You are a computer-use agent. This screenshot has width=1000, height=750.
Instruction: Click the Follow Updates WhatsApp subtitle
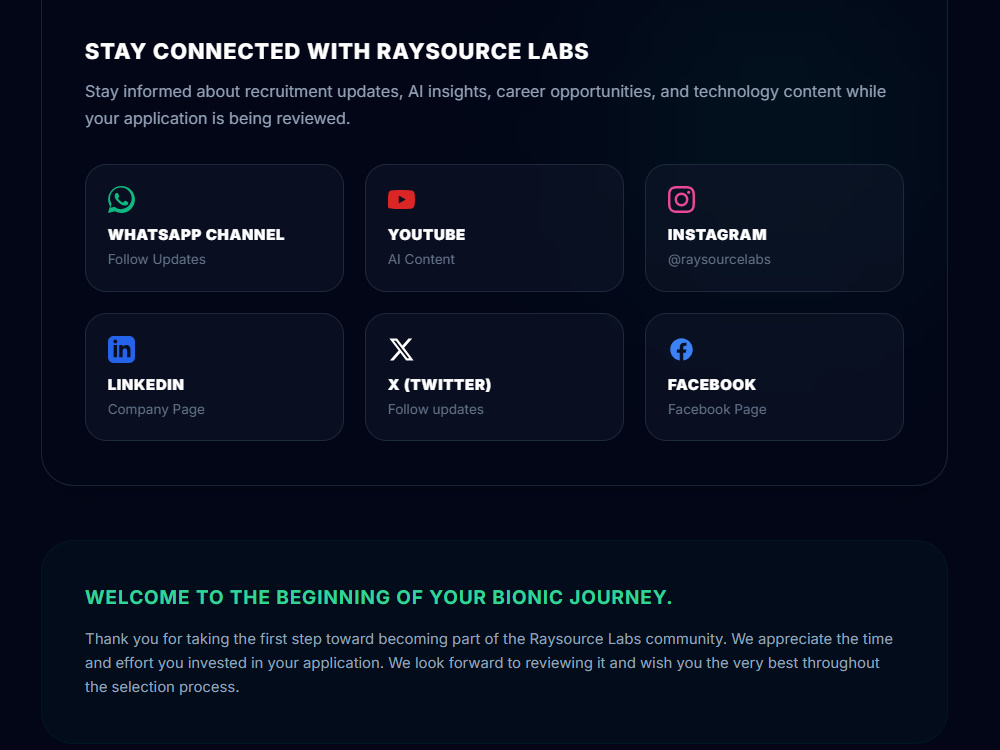click(x=157, y=260)
